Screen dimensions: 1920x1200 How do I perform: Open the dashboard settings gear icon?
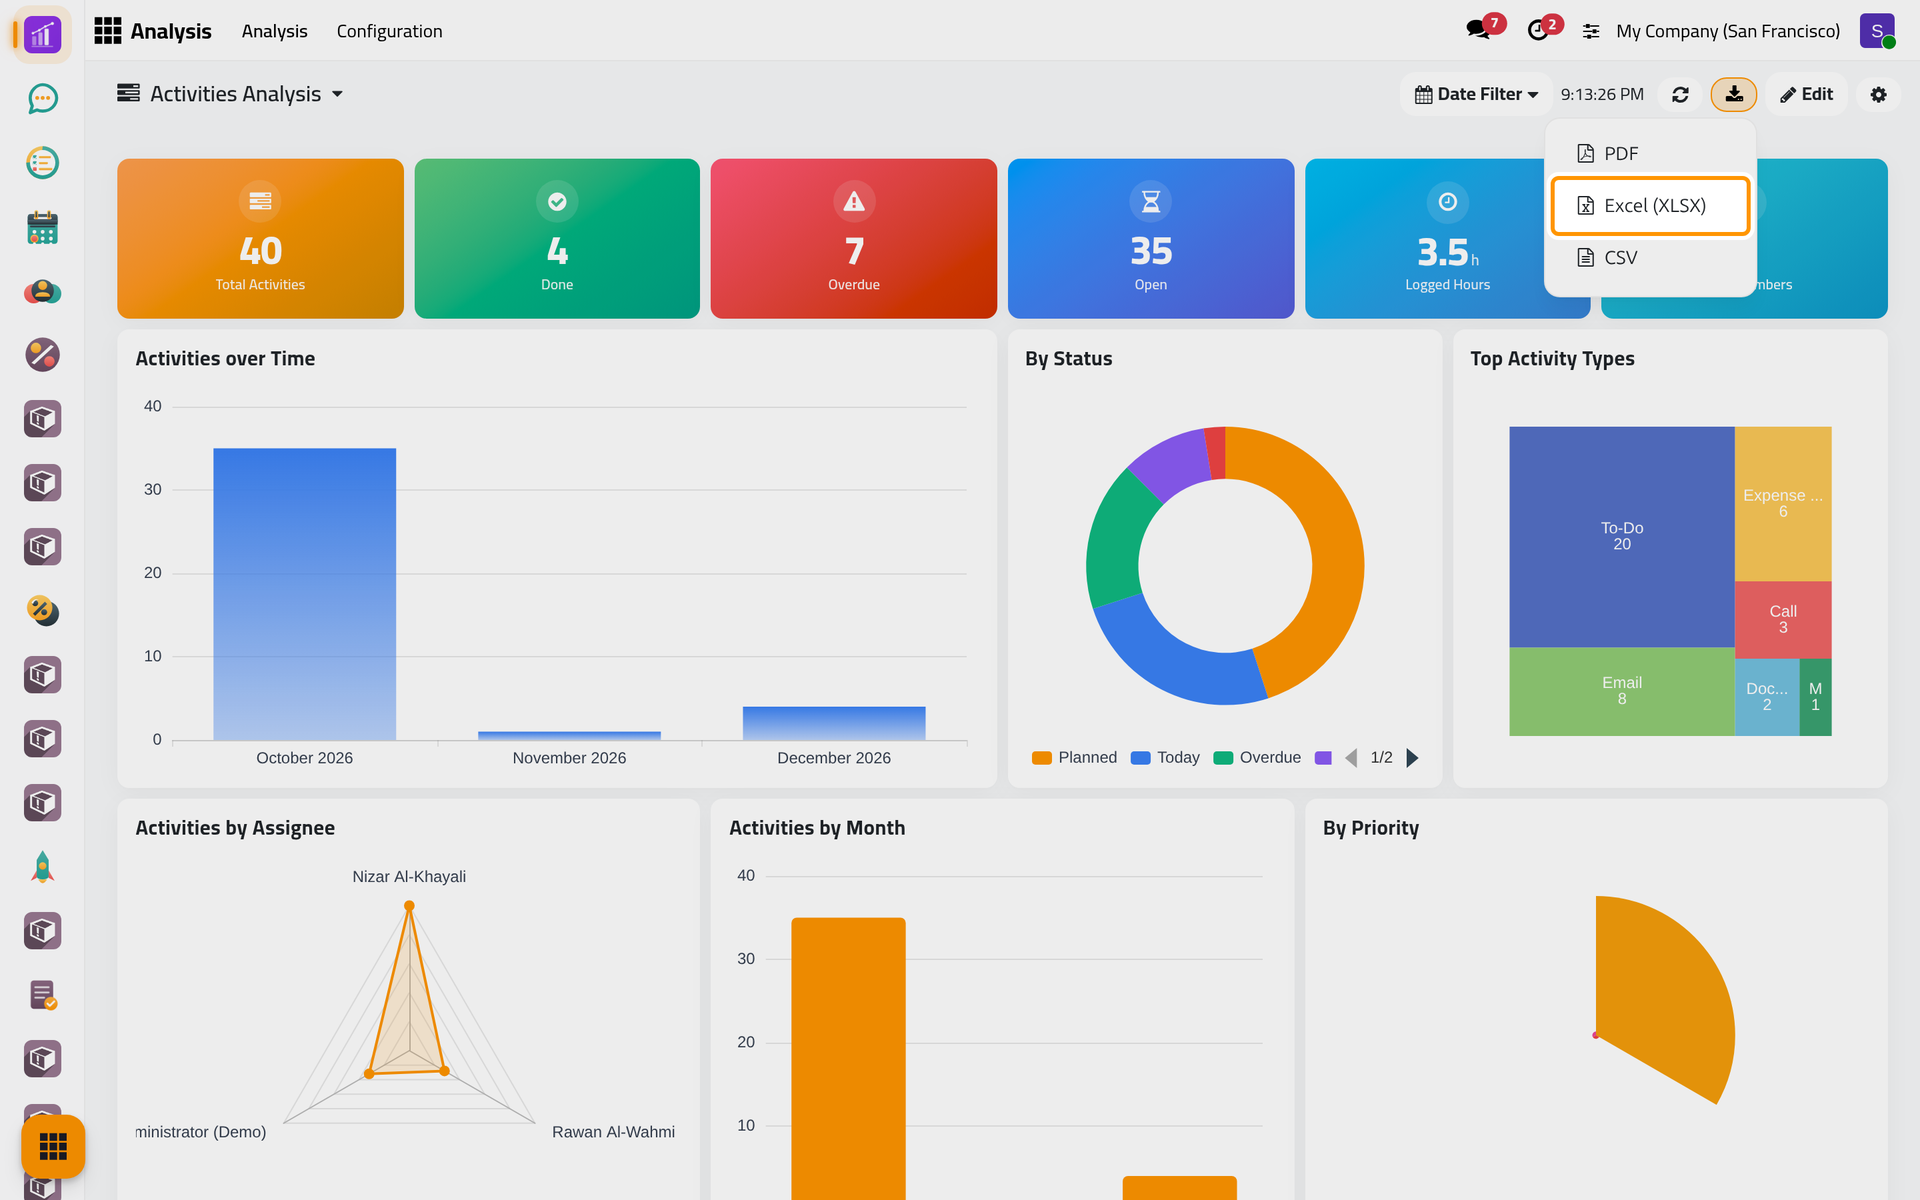tap(1878, 94)
